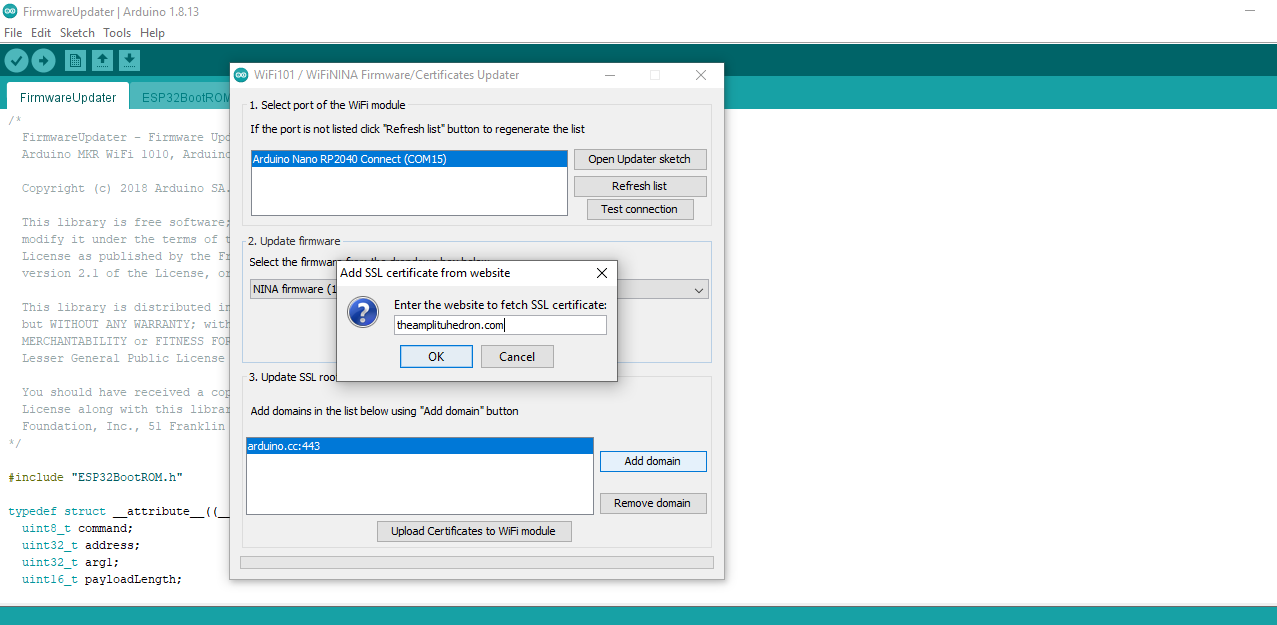Click Open Updater sketch button

pyautogui.click(x=639, y=159)
